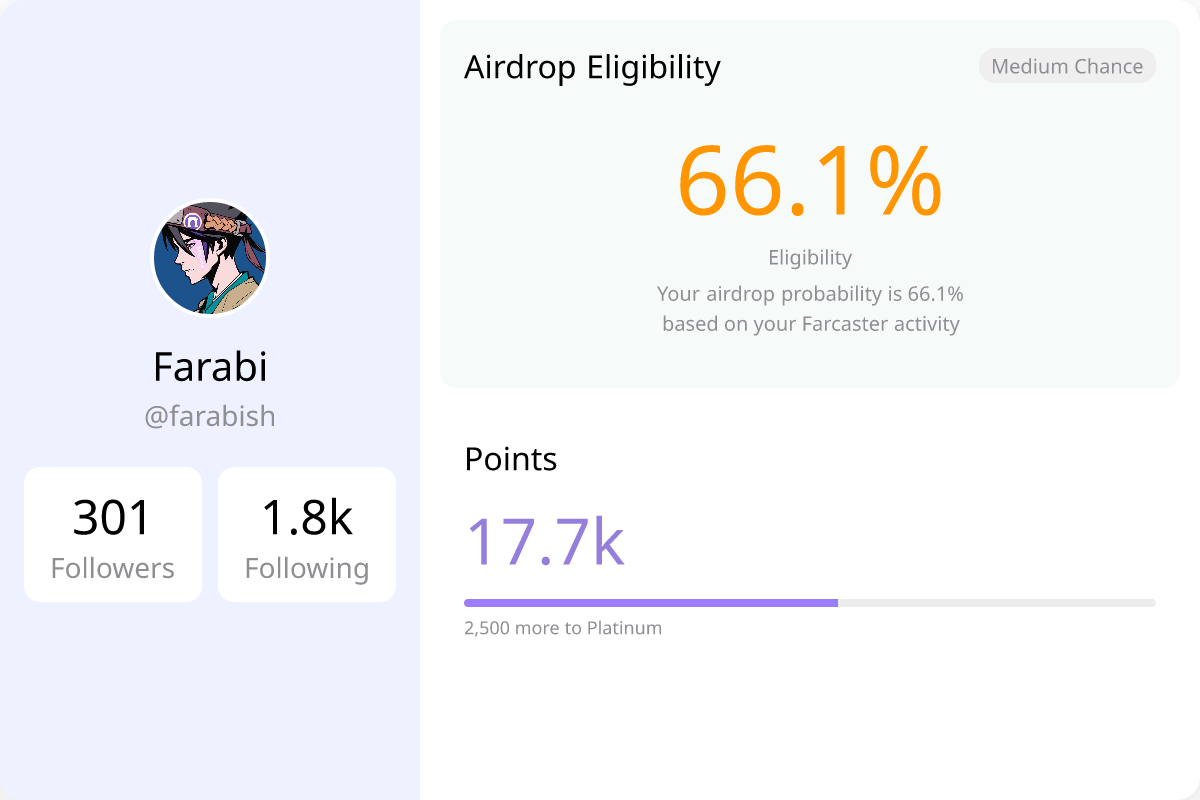The height and width of the screenshot is (800, 1200).
Task: Click the 66.1% eligibility percentage
Action: (x=810, y=181)
